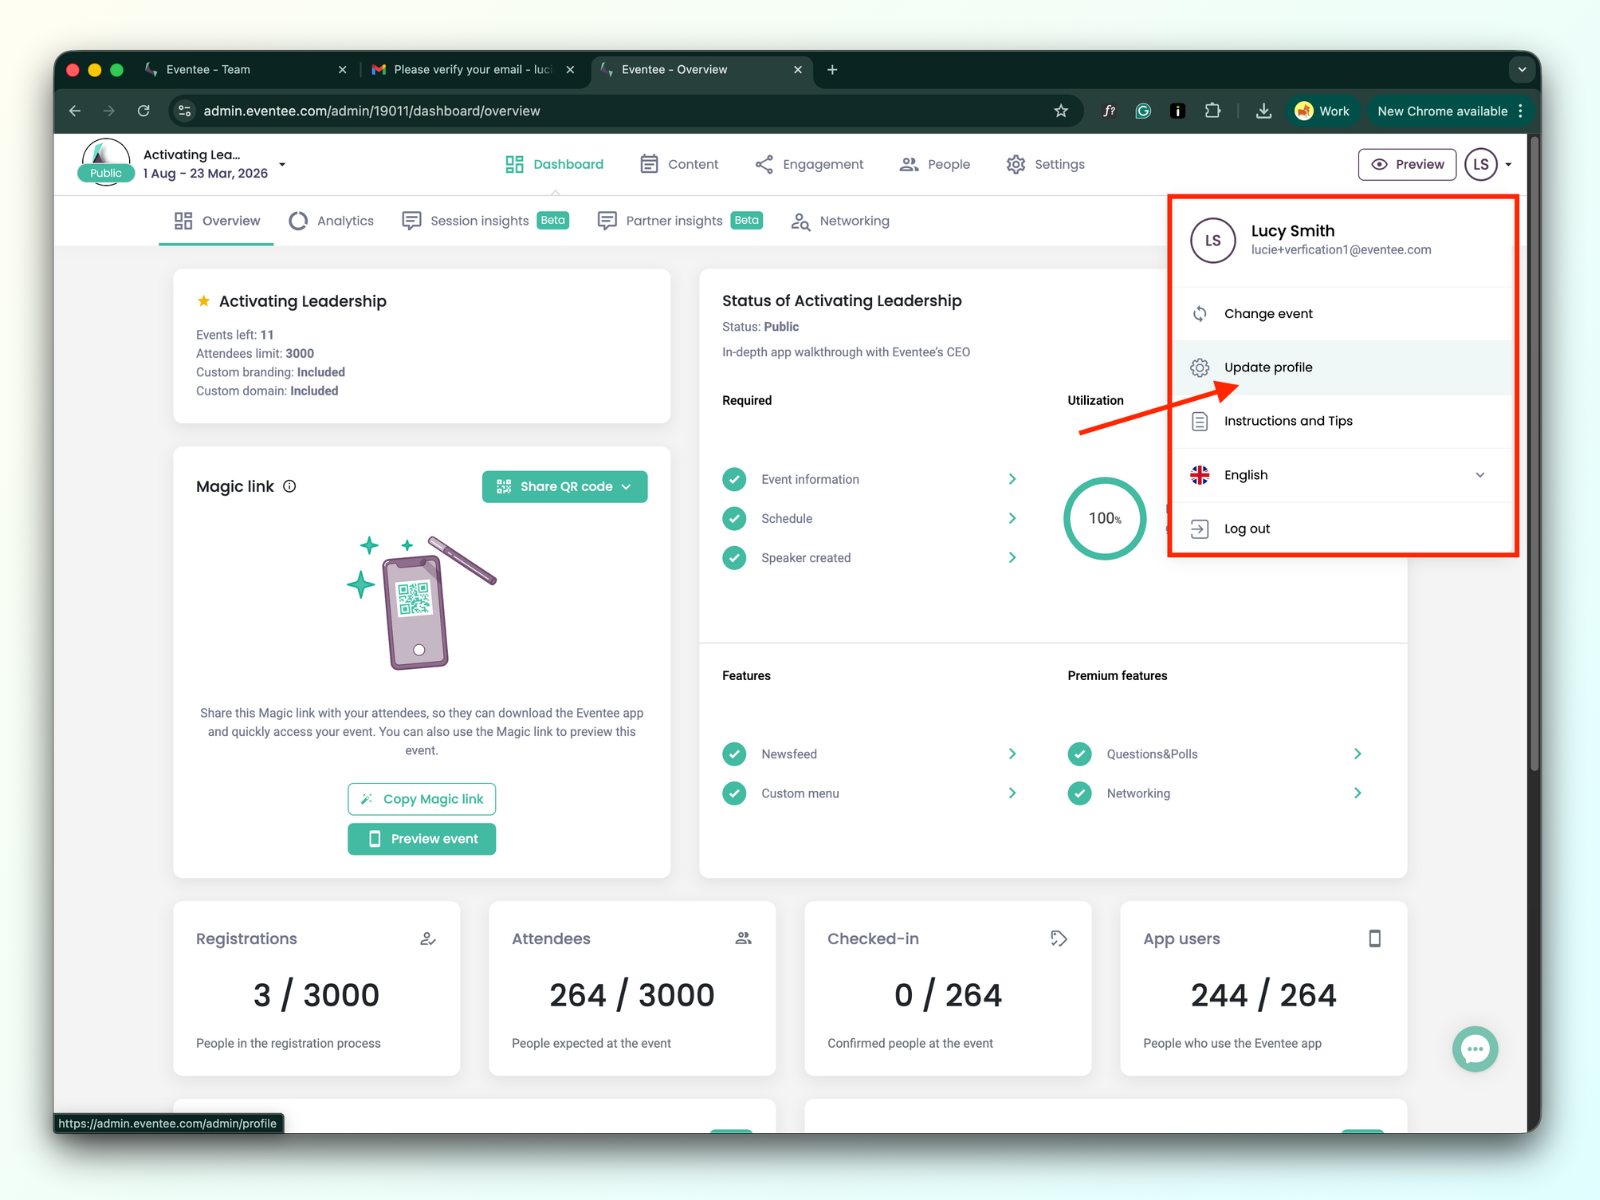Click the Preview button with eye icon
The width and height of the screenshot is (1600, 1200).
1407,164
